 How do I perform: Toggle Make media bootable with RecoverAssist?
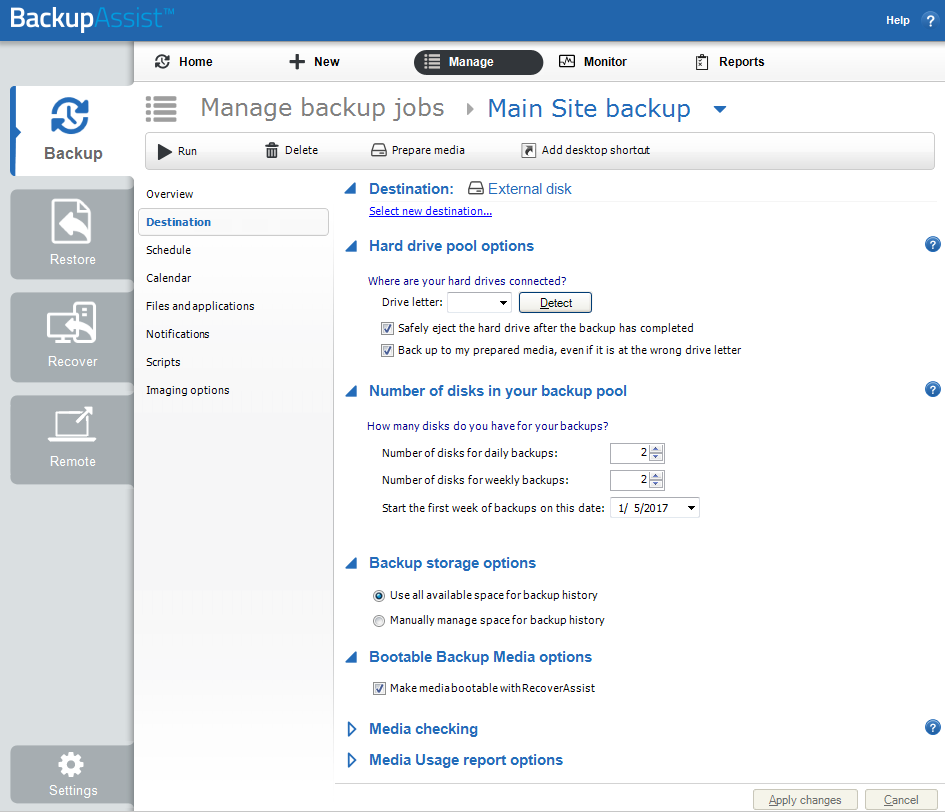click(x=379, y=688)
